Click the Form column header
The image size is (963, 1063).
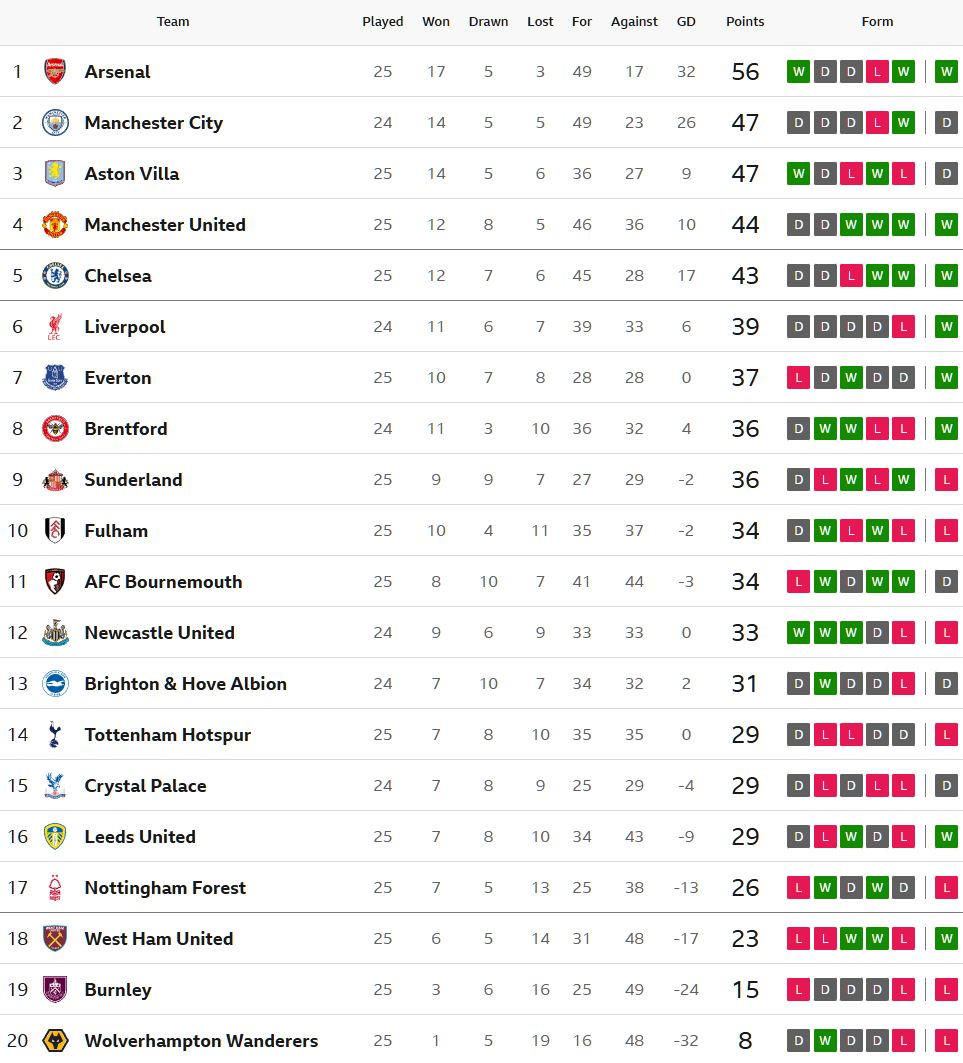point(877,21)
